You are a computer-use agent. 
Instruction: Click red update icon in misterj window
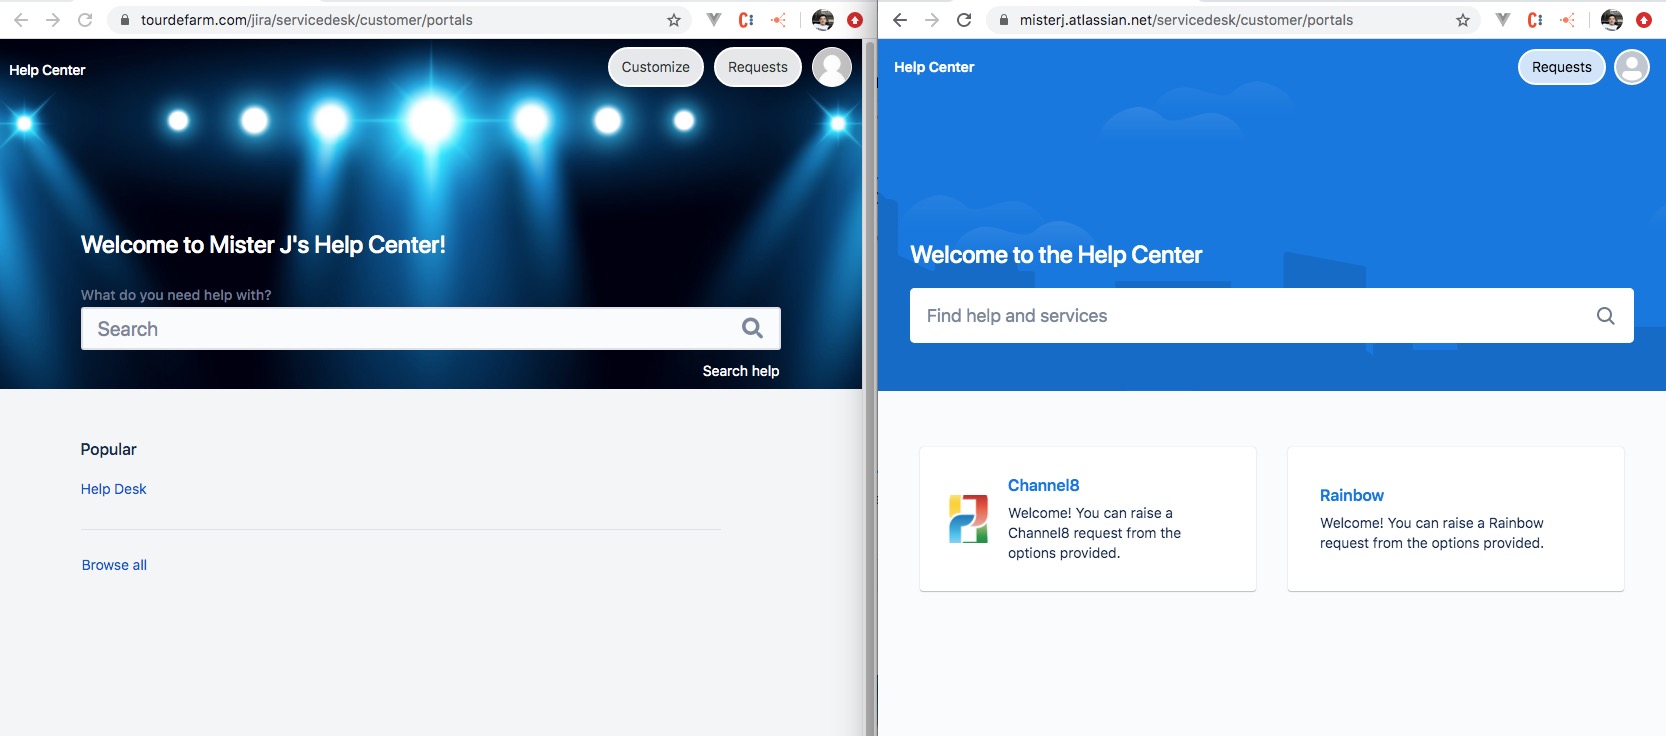1644,20
